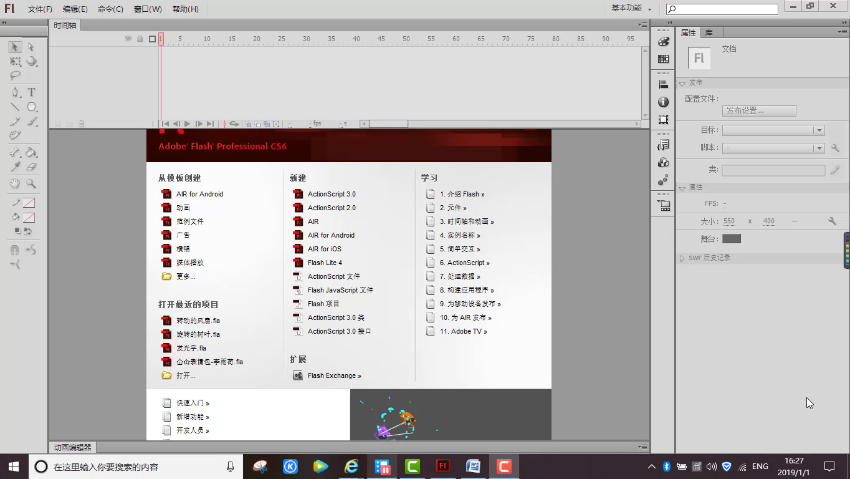The height and width of the screenshot is (479, 850).
Task: Select the Brush tool
Action: (31, 121)
